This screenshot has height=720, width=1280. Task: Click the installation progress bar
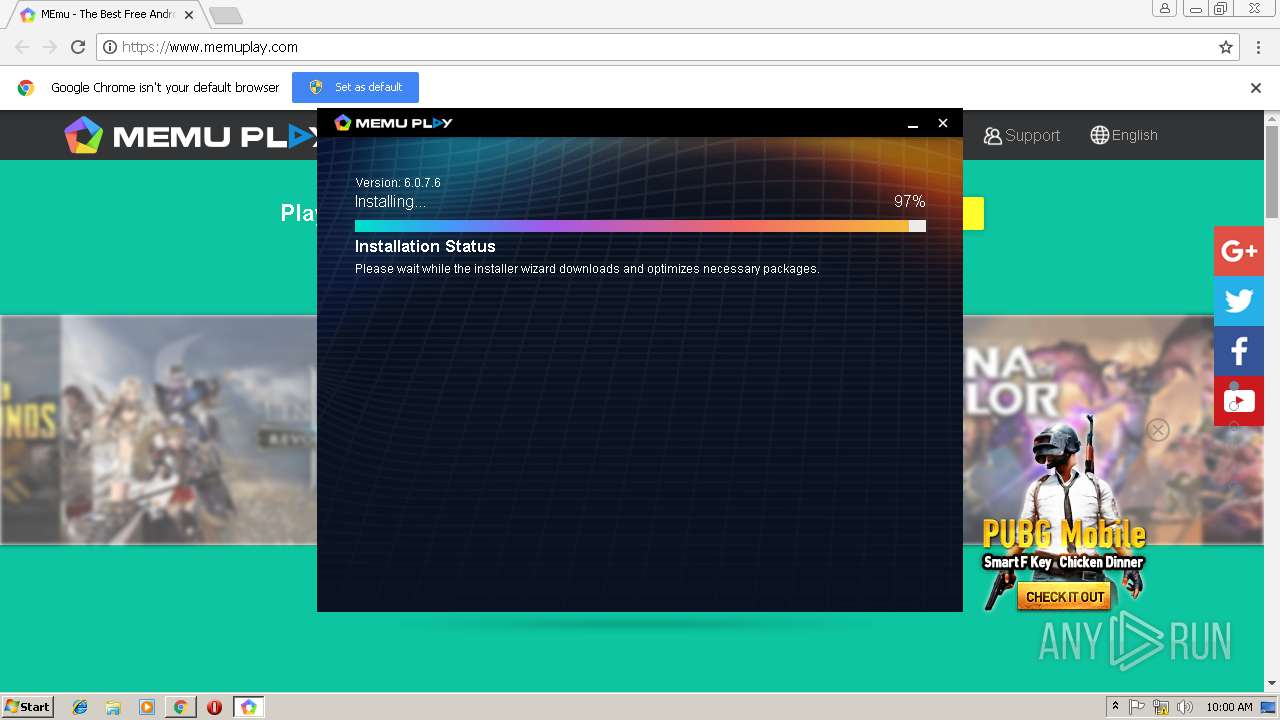640,226
